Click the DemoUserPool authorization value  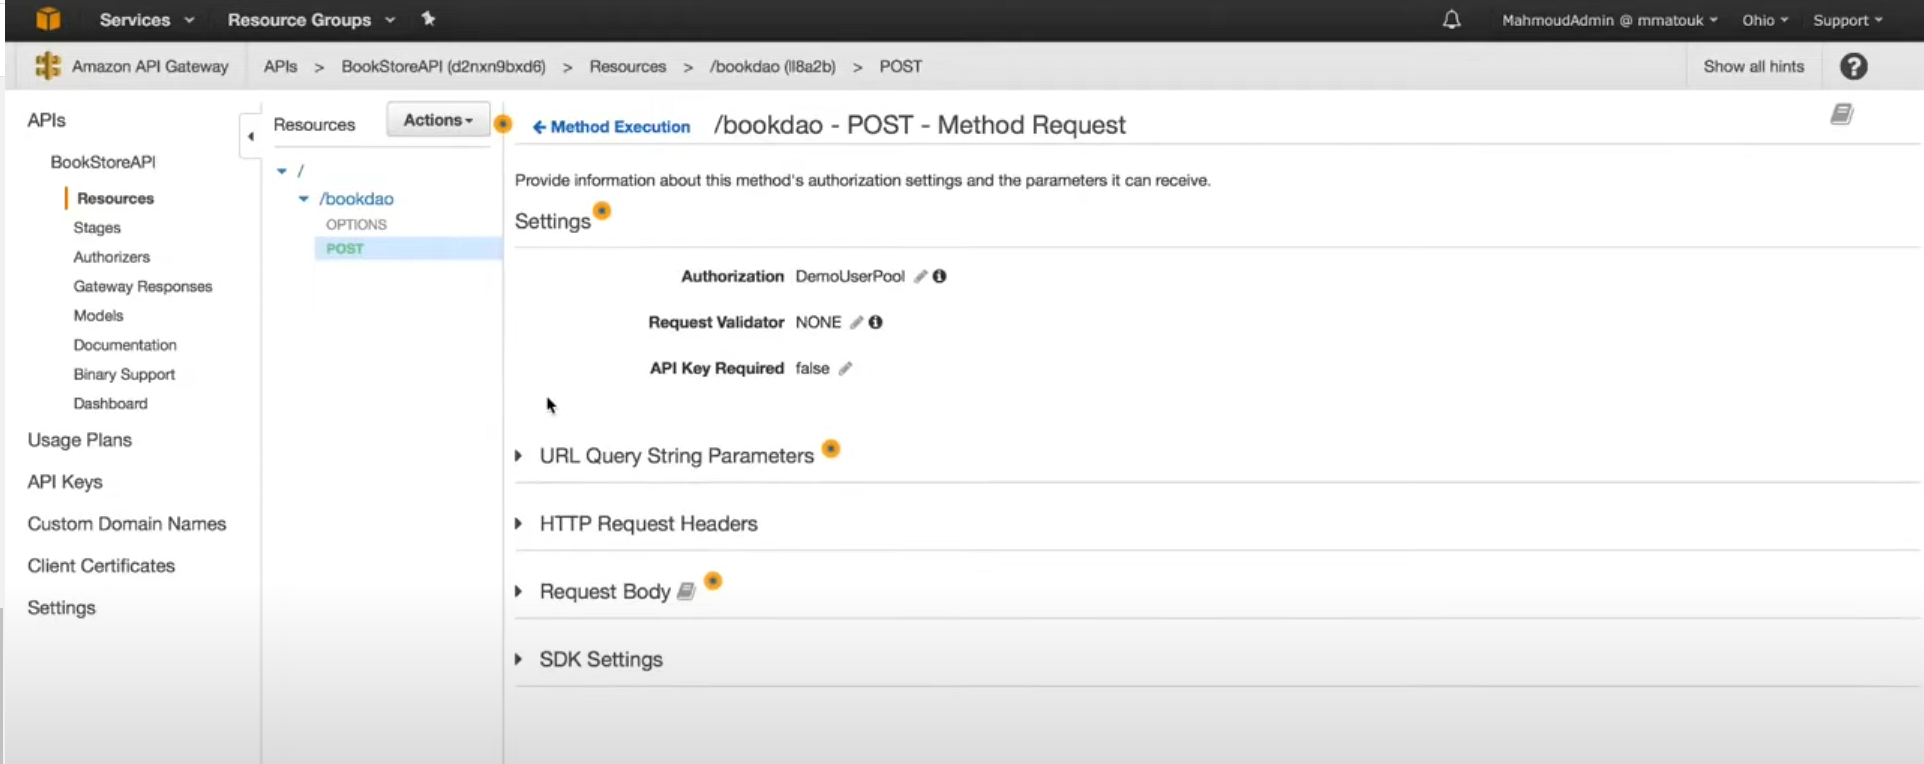tap(850, 276)
